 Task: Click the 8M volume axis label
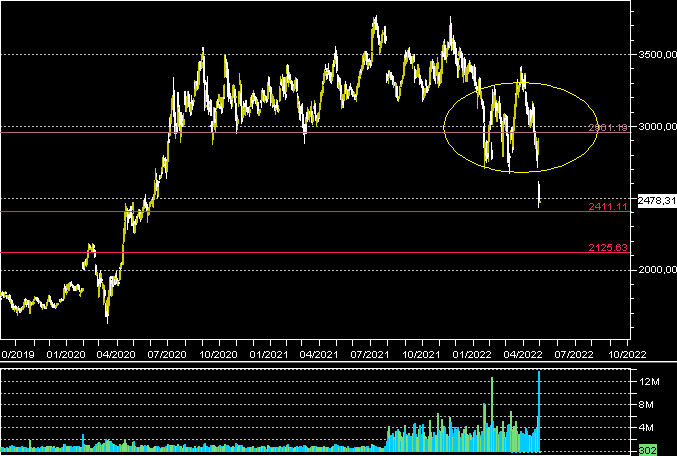point(648,405)
